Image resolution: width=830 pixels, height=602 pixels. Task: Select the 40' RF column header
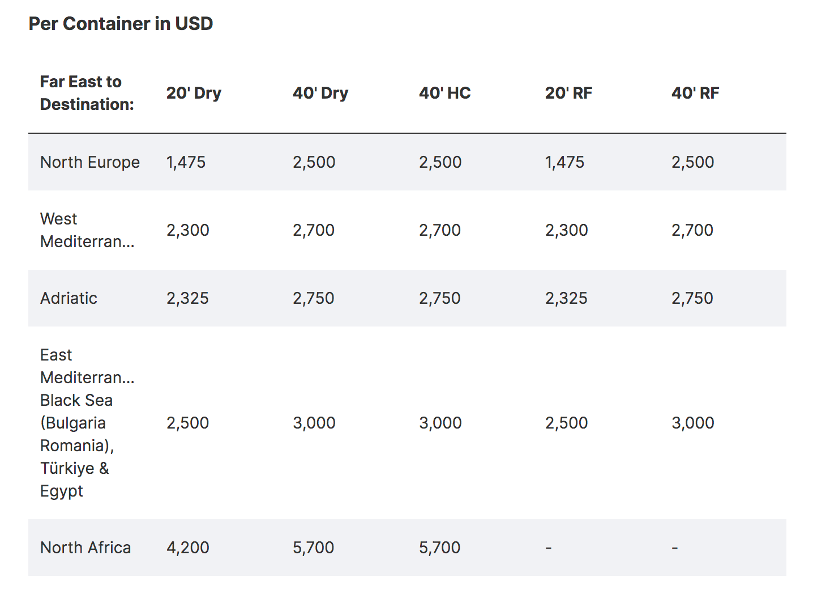click(695, 93)
